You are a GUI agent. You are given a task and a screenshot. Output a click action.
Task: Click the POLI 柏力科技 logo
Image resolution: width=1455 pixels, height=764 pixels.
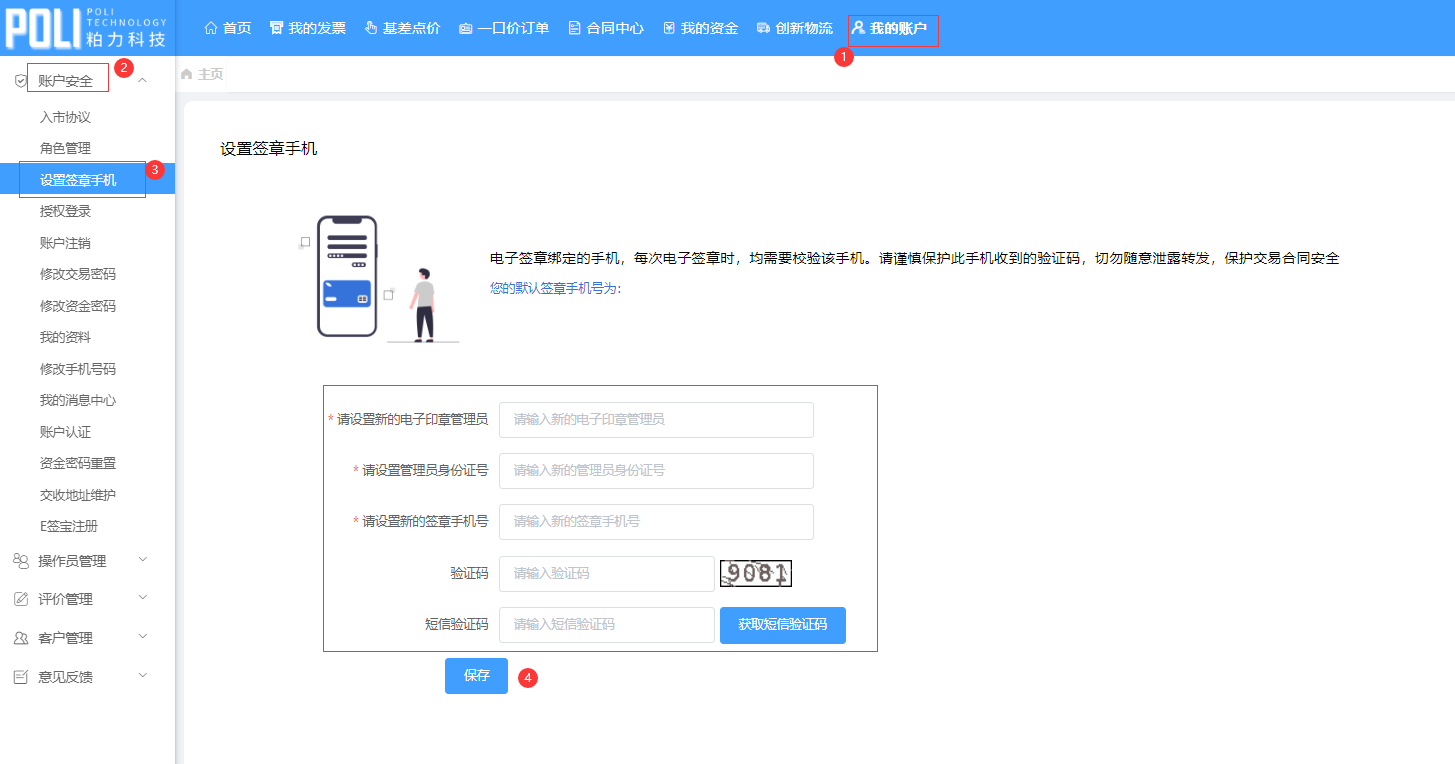tap(87, 28)
